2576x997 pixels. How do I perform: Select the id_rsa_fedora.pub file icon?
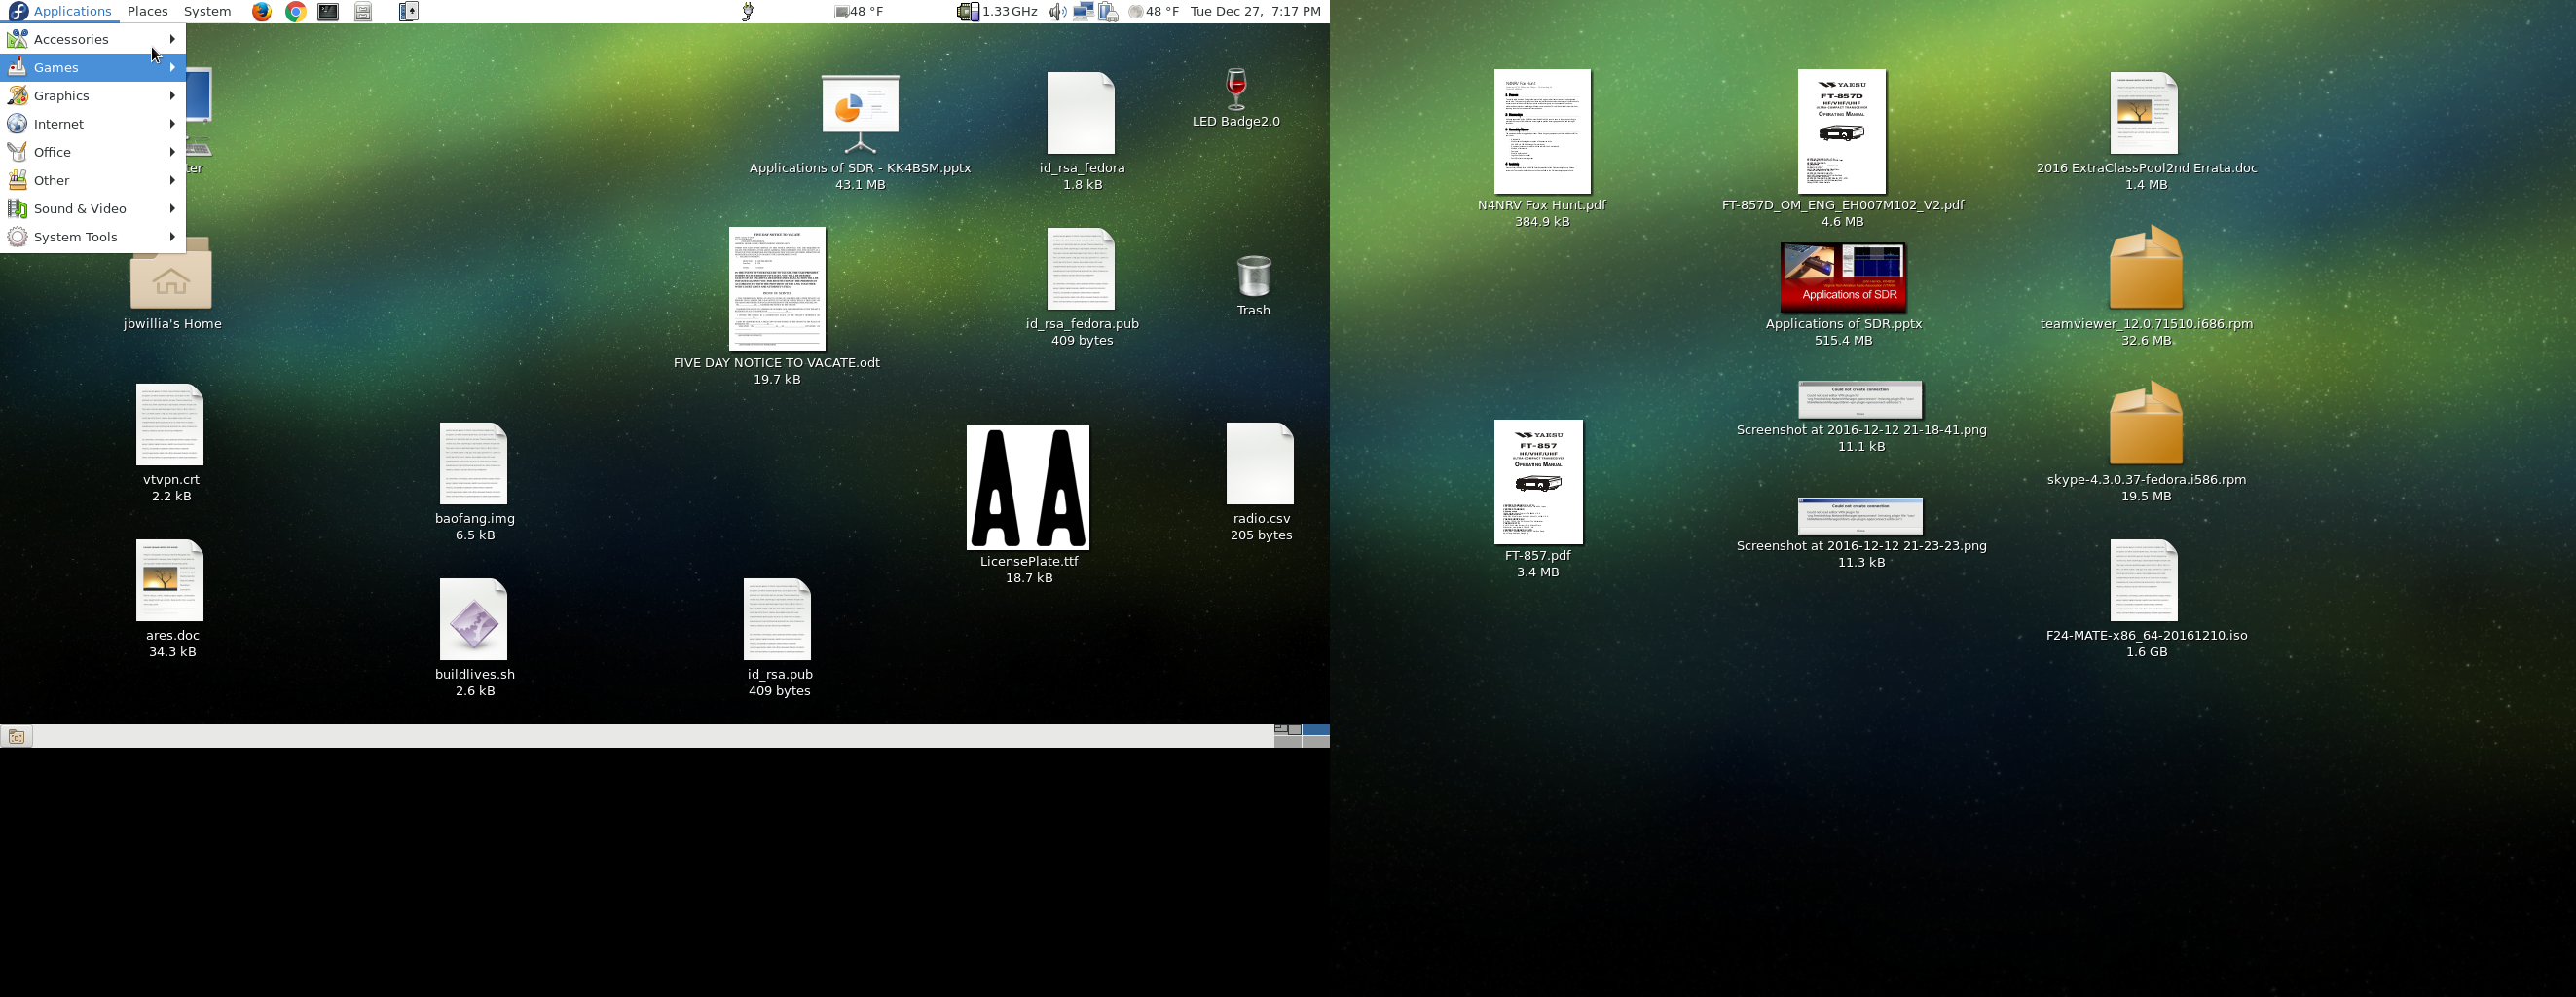[1081, 269]
